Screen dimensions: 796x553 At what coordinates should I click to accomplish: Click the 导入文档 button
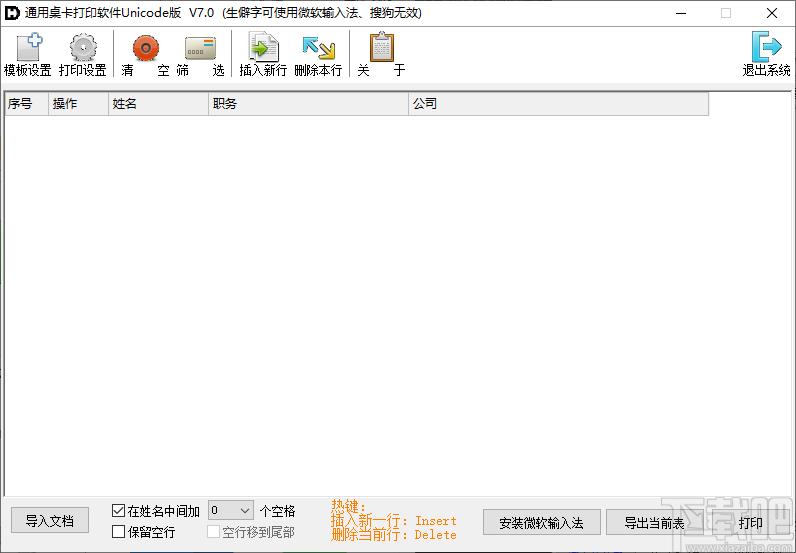point(50,521)
